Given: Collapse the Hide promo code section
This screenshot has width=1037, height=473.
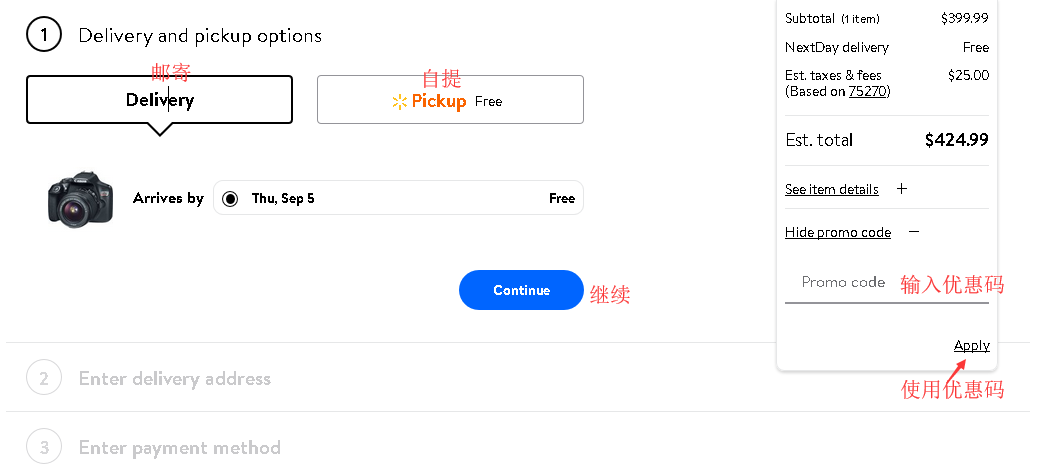Looking at the screenshot, I should (x=838, y=232).
